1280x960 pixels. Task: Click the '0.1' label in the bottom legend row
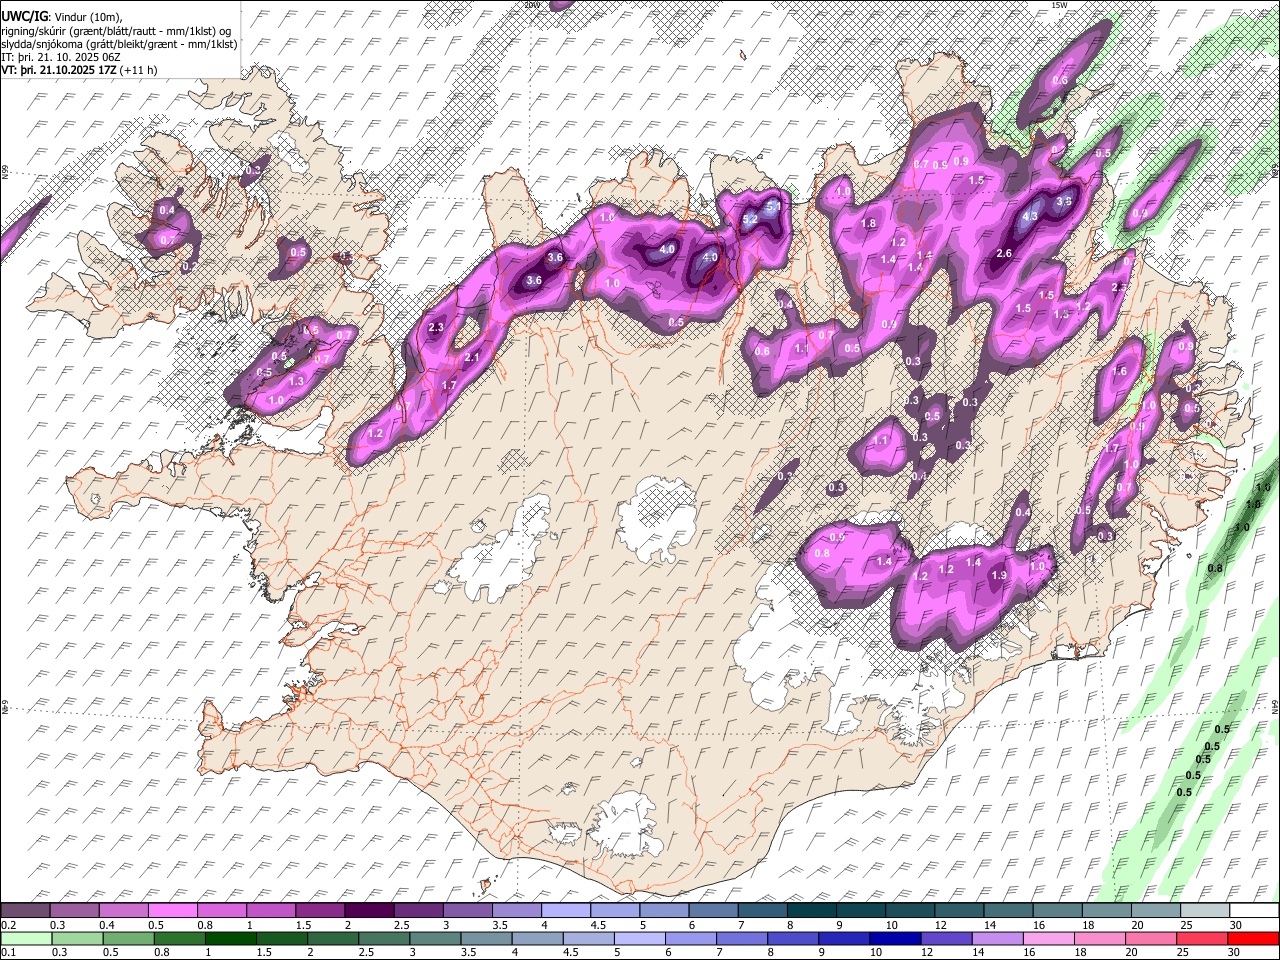(8, 952)
